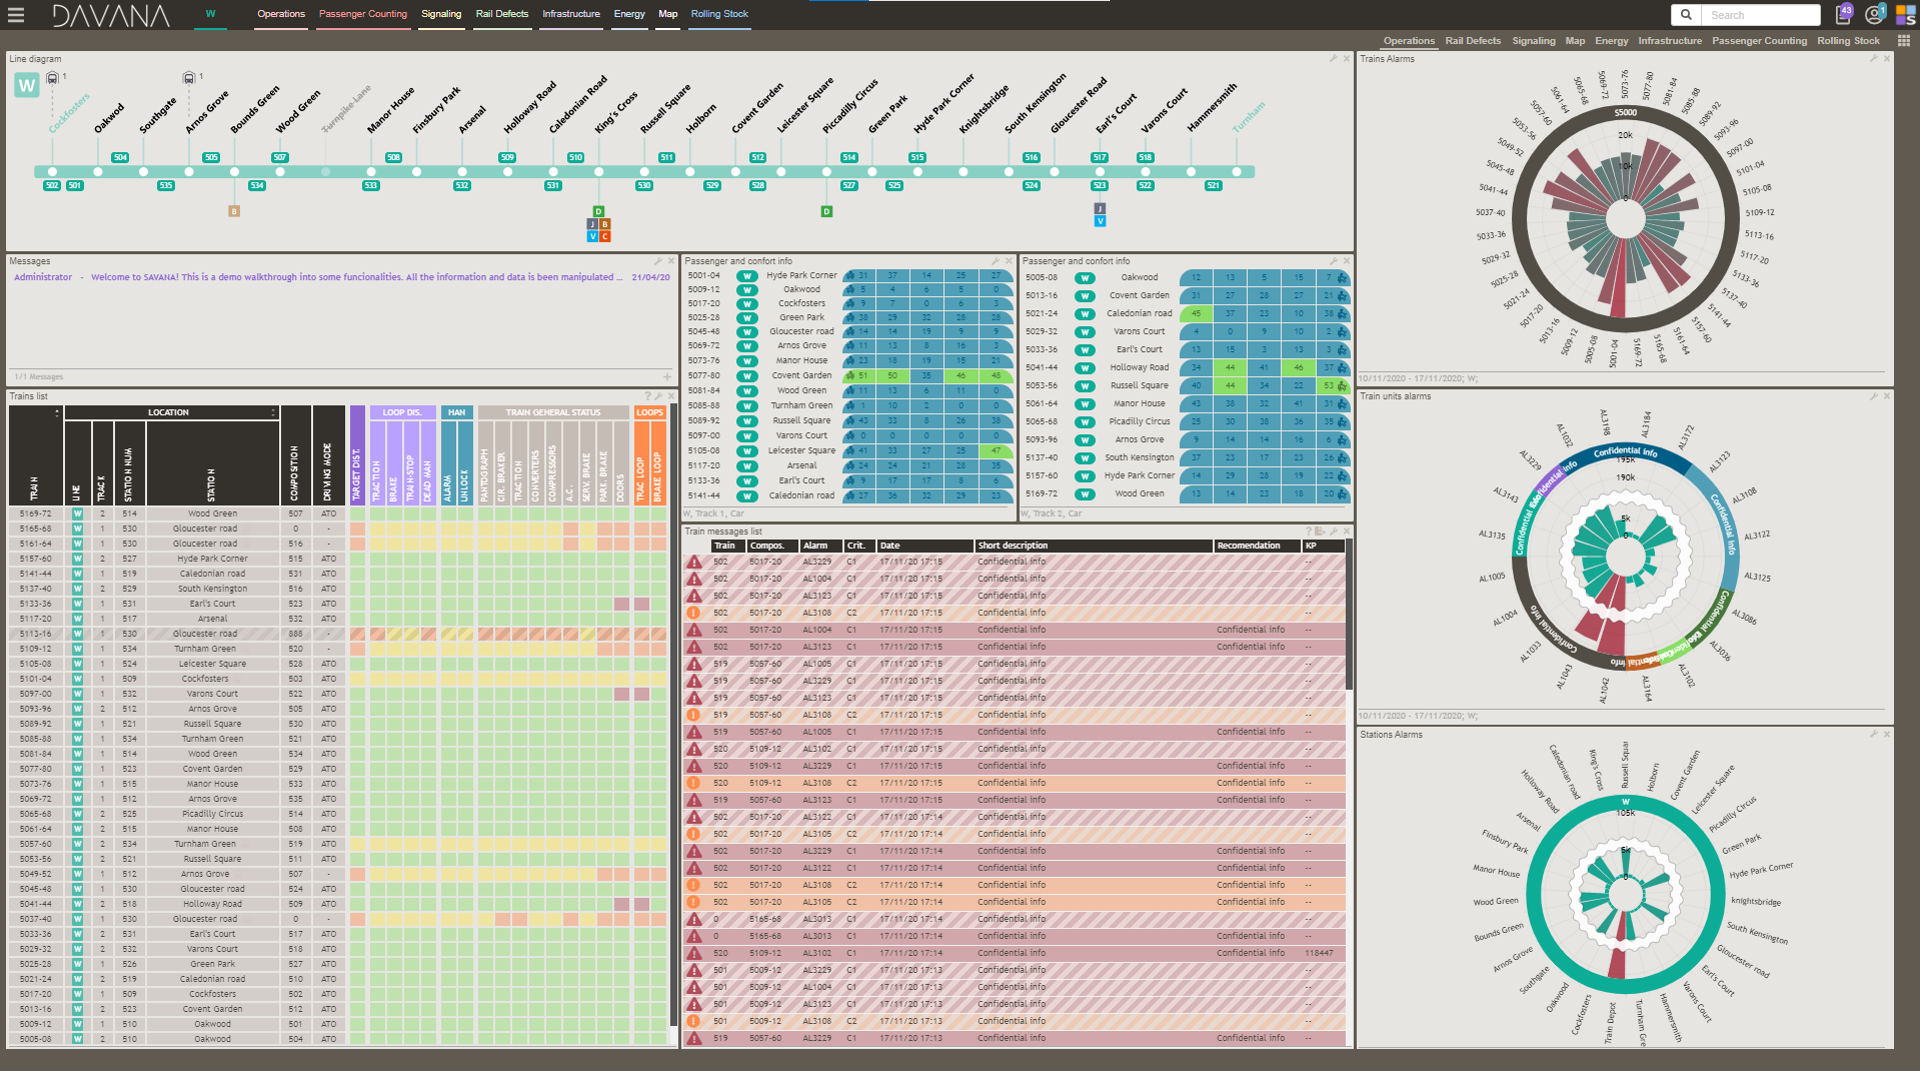This screenshot has width=1920, height=1071.
Task: Open right Passenger and confort info wrench
Action: [x=1333, y=261]
